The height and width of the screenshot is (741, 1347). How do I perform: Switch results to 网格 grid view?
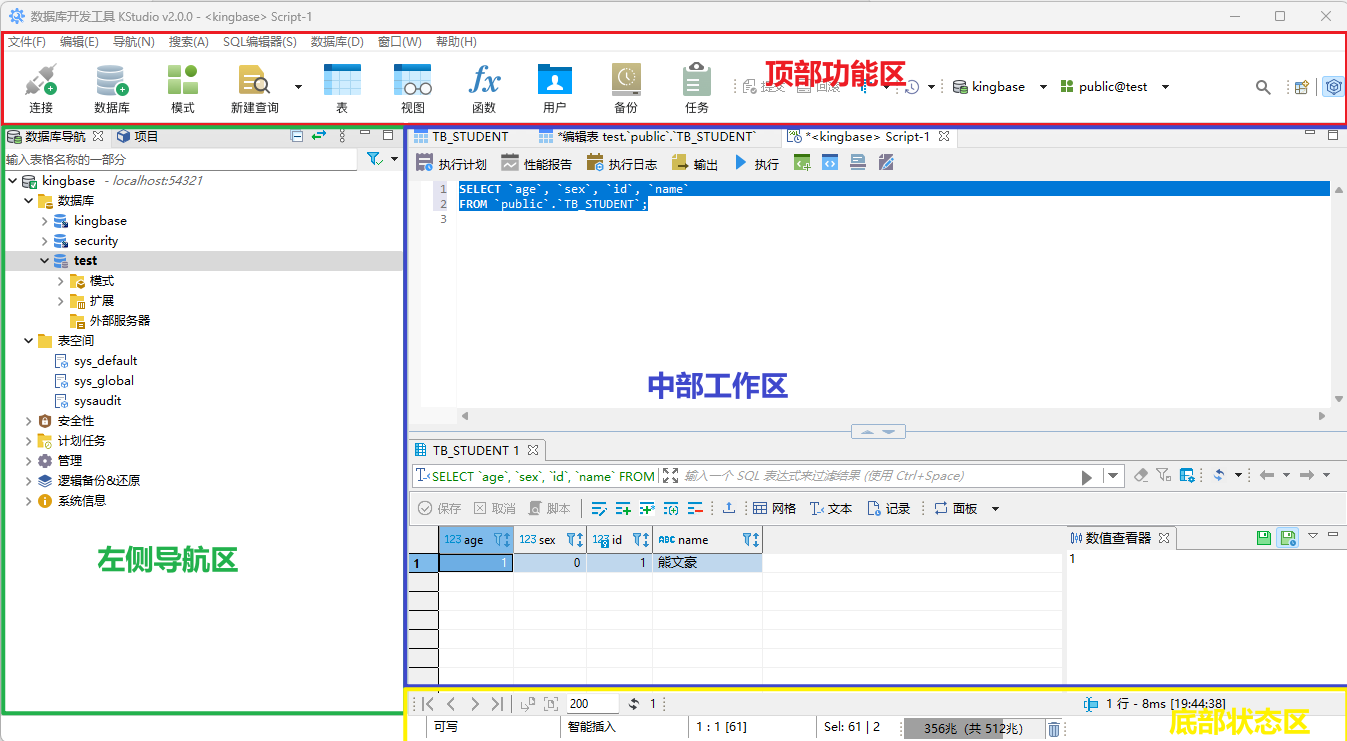click(x=774, y=508)
